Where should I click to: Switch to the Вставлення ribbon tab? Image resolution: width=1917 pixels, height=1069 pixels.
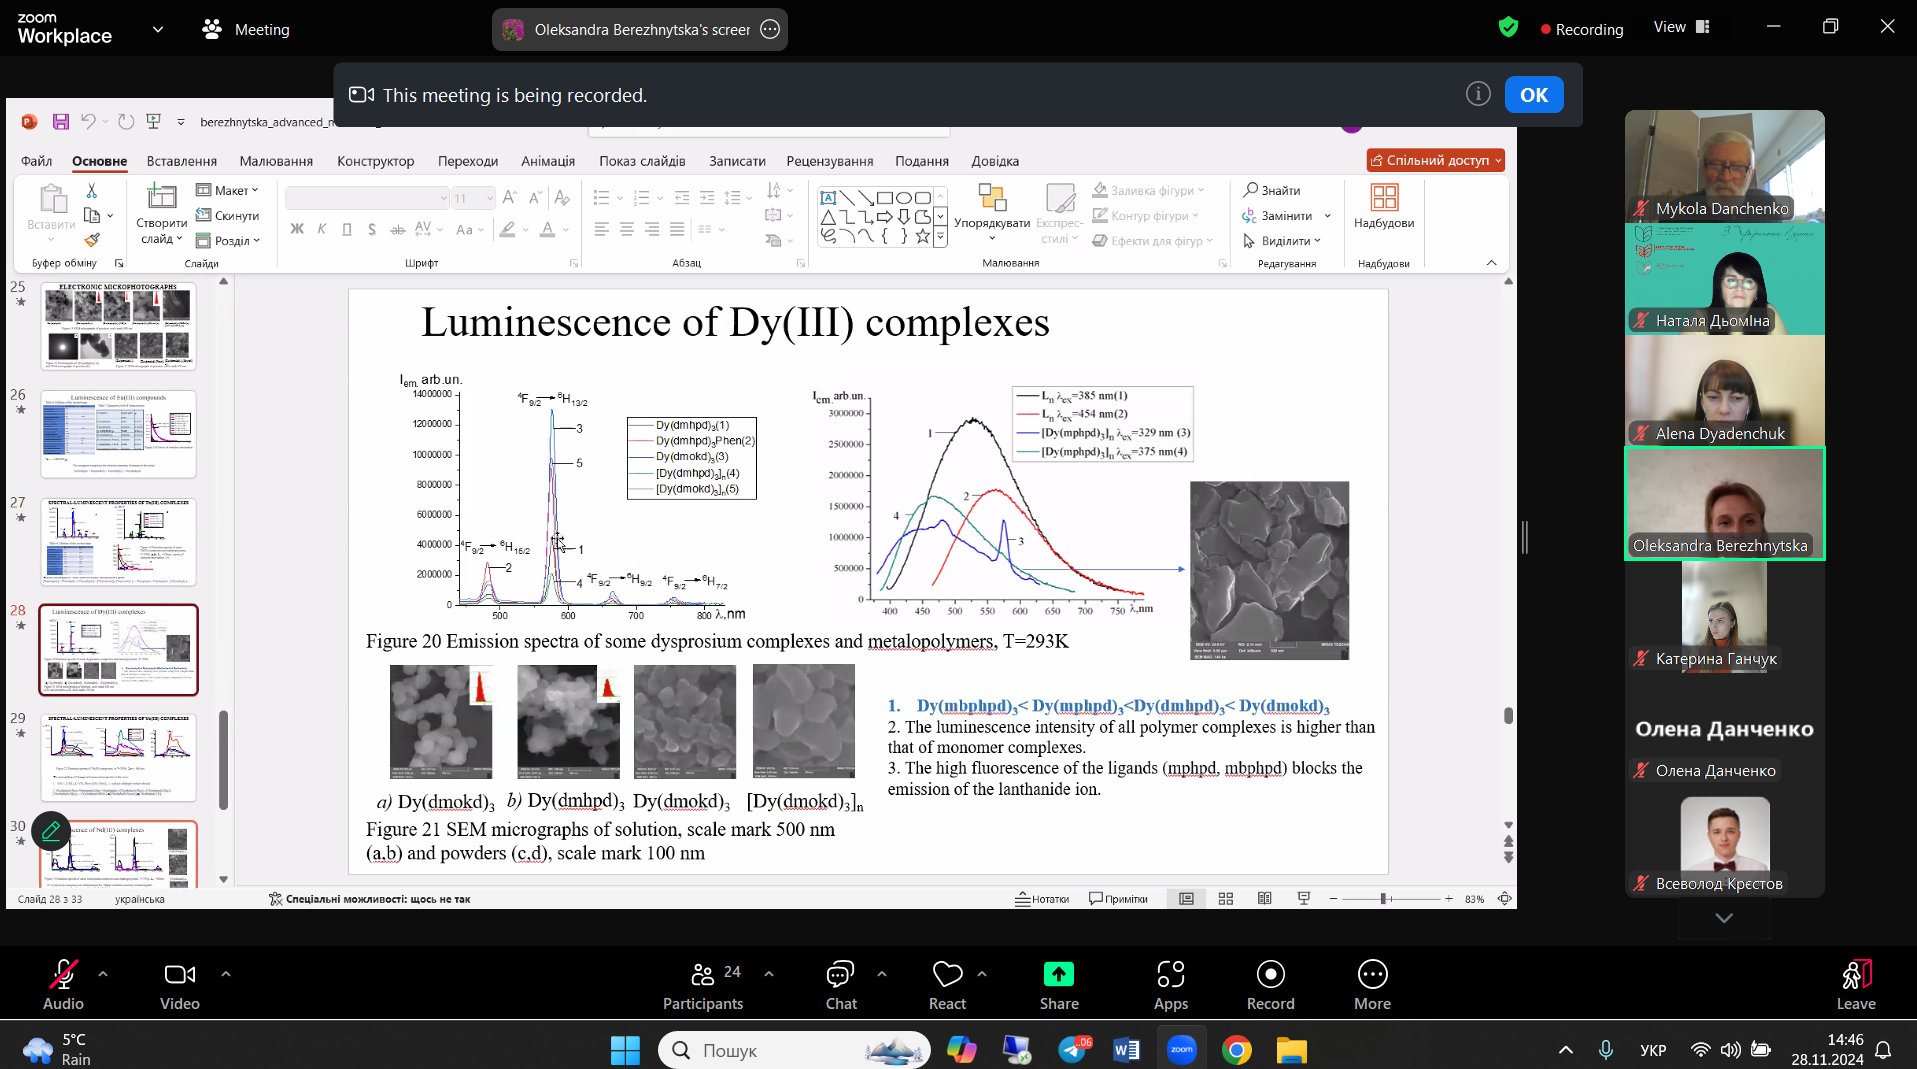181,161
